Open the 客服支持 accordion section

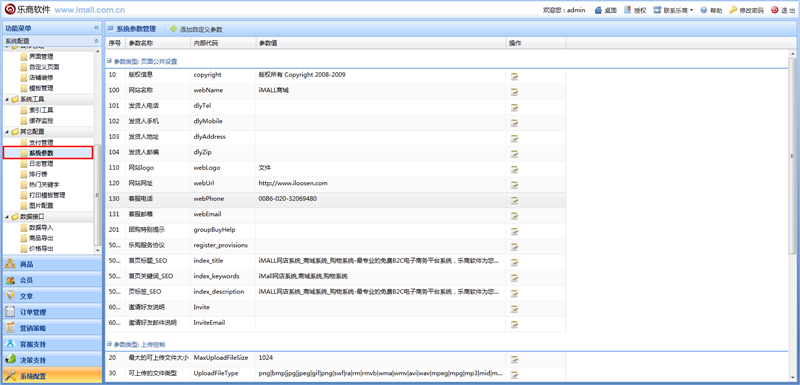tap(52, 344)
